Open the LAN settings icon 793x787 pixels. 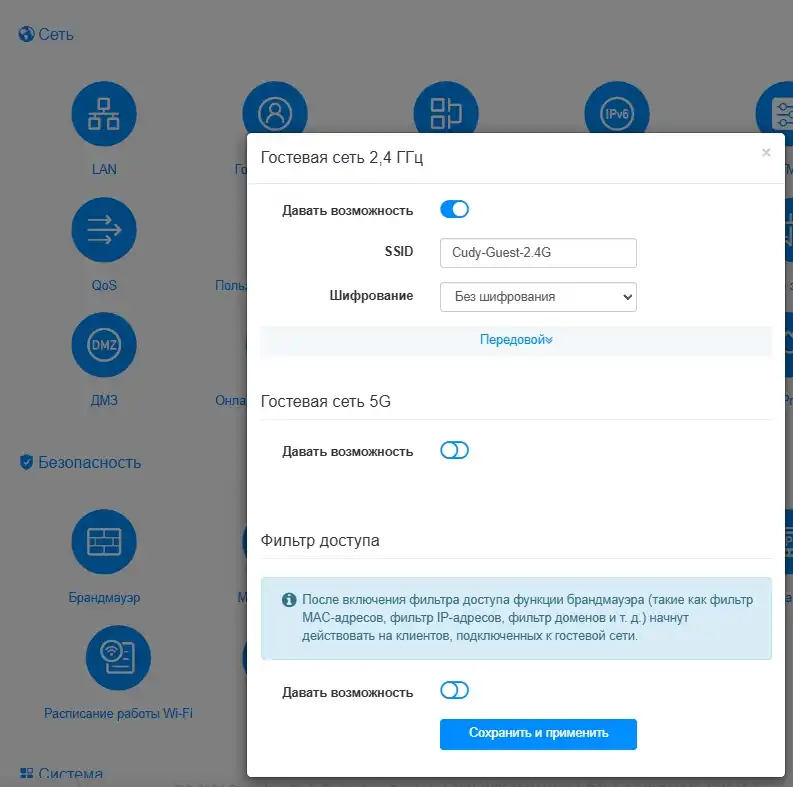[x=104, y=114]
